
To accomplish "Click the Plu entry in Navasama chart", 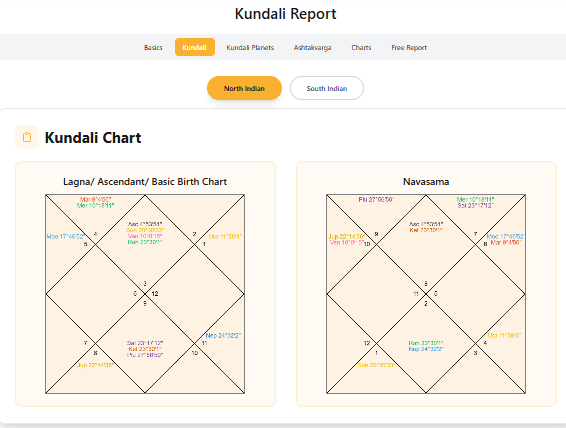I will coord(376,199).
